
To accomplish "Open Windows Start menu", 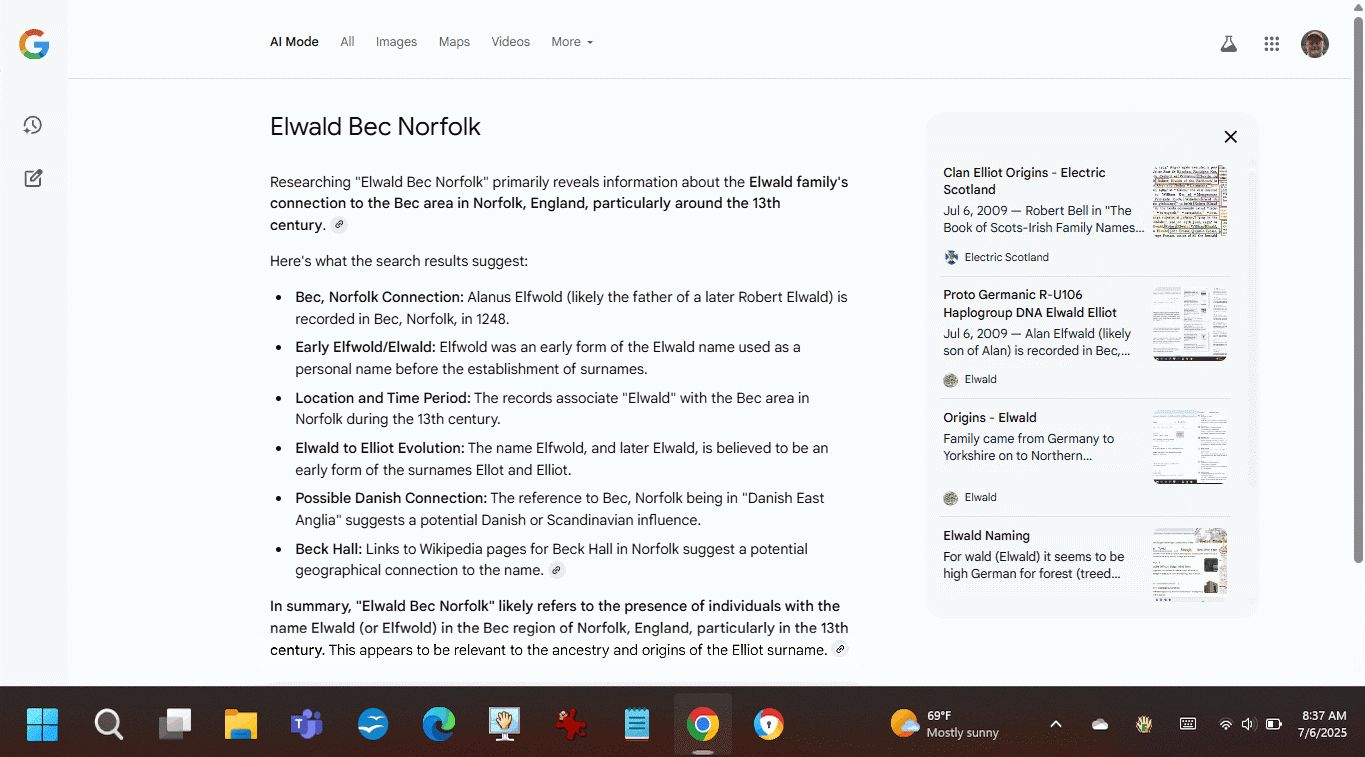I will coord(42,724).
